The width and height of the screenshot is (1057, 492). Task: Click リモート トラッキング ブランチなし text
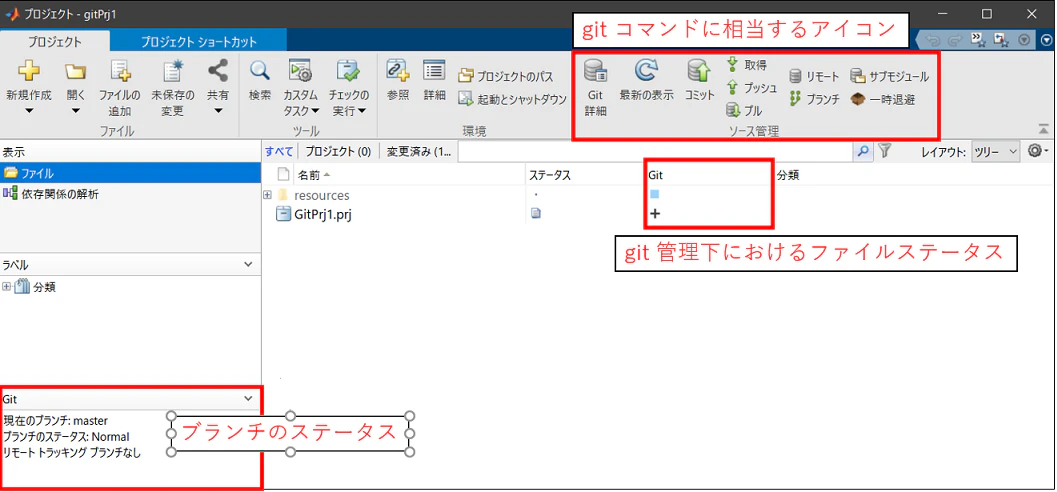(72, 452)
